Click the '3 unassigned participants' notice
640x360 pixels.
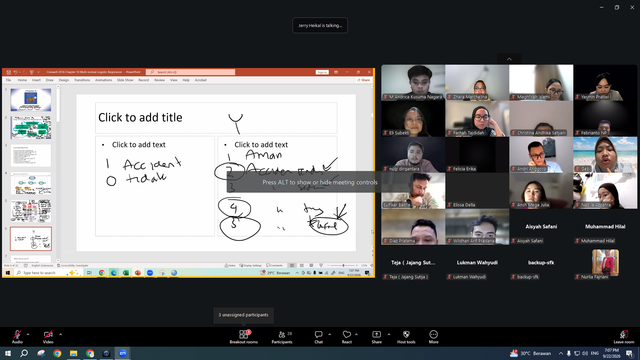(x=244, y=315)
